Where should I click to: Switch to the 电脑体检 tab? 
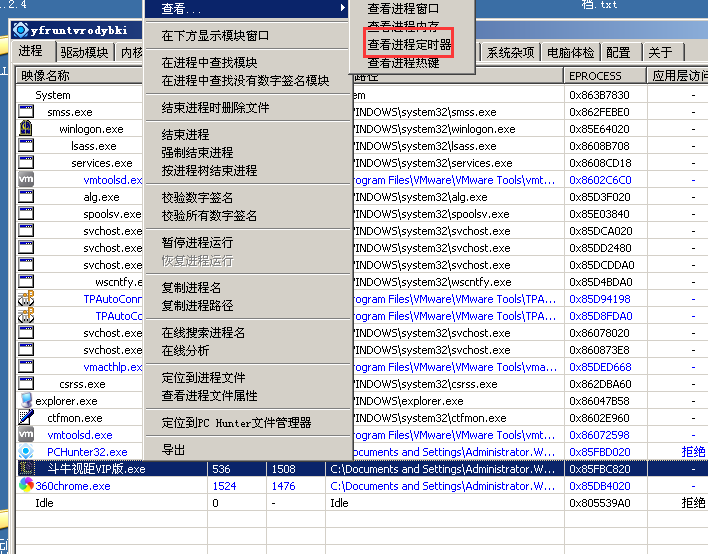(x=571, y=52)
